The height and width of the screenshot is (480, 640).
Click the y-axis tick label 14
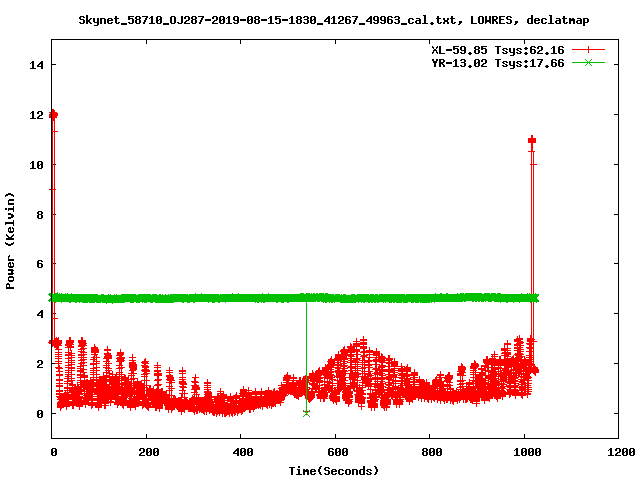36,65
